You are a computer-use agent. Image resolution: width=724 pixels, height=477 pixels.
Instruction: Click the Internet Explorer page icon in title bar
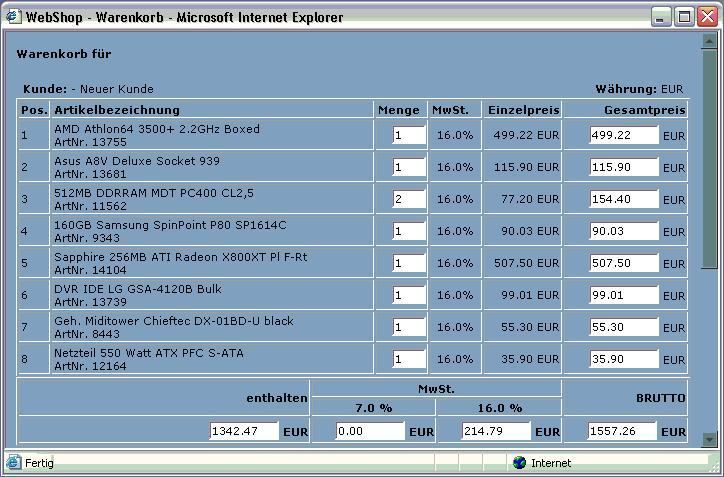[13, 17]
